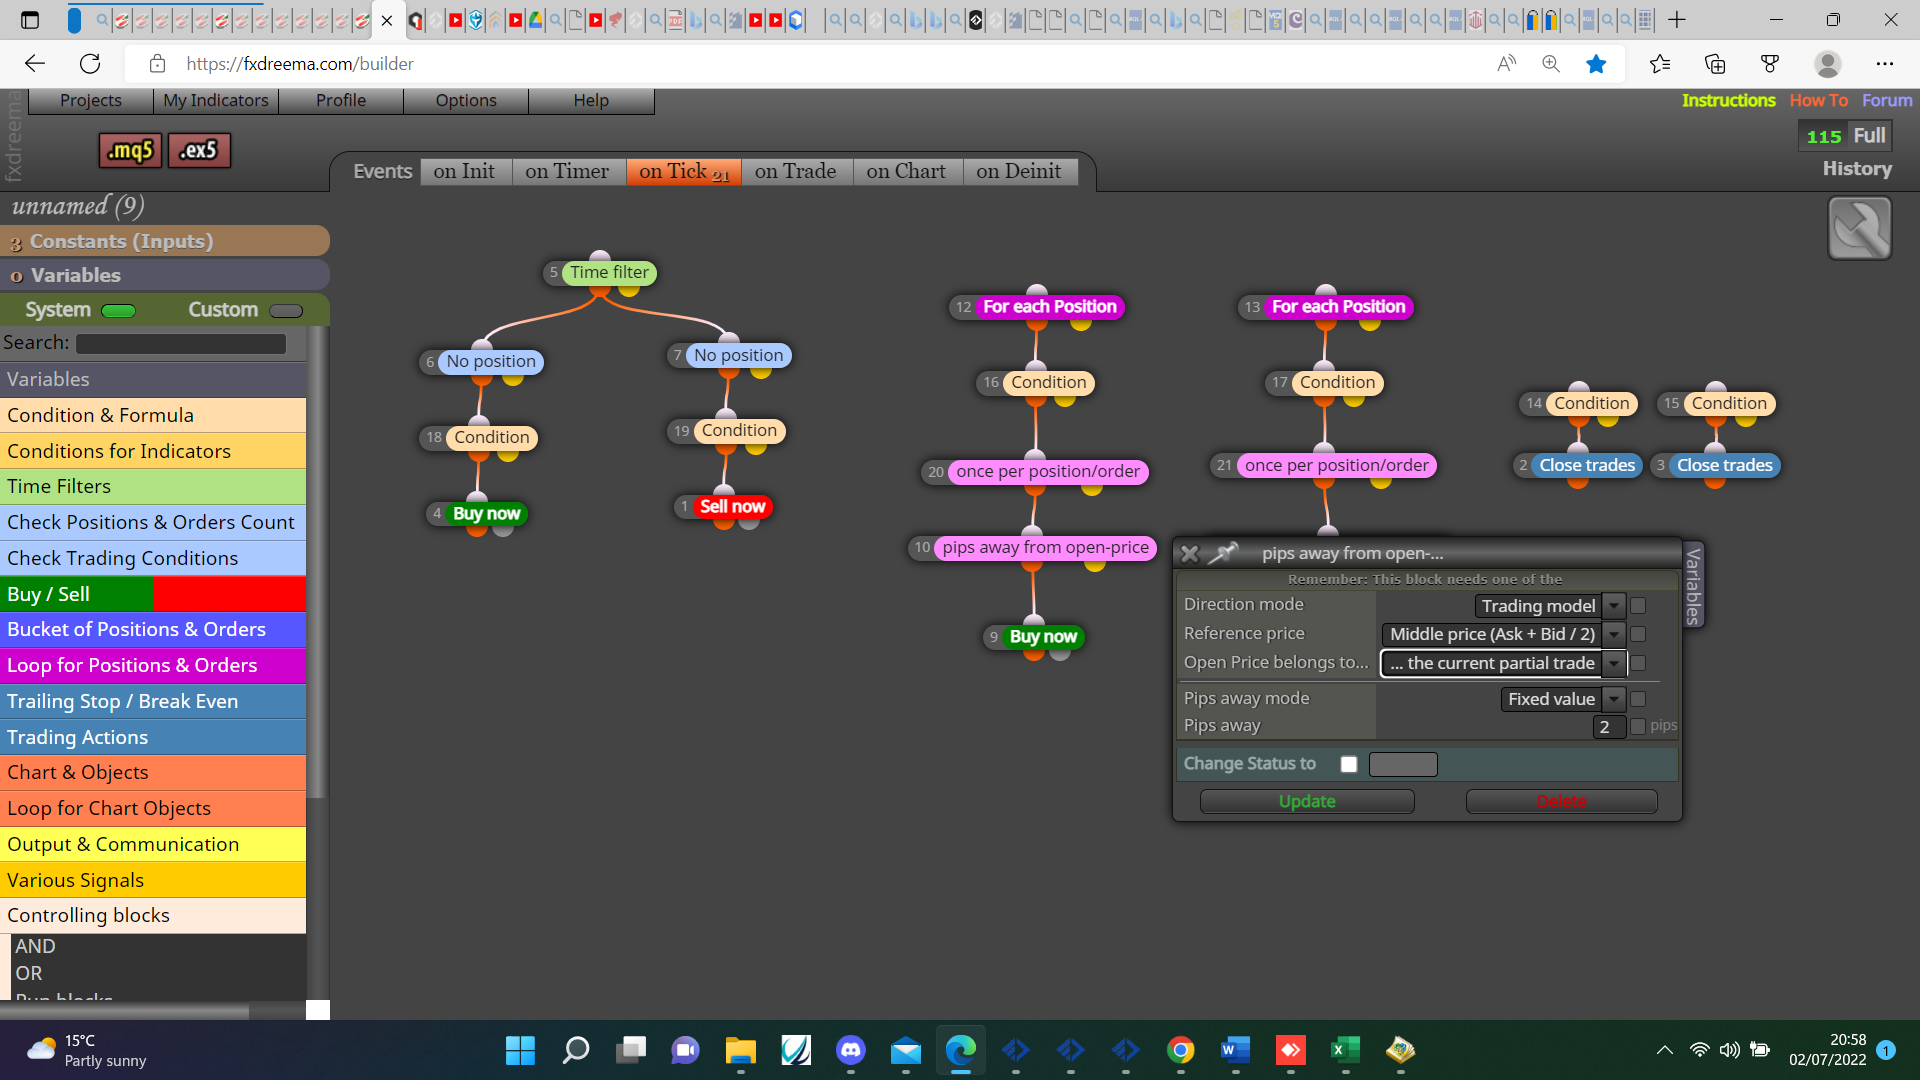This screenshot has width=1920, height=1080.
Task: Open Windows taskbar search
Action: (x=576, y=1050)
